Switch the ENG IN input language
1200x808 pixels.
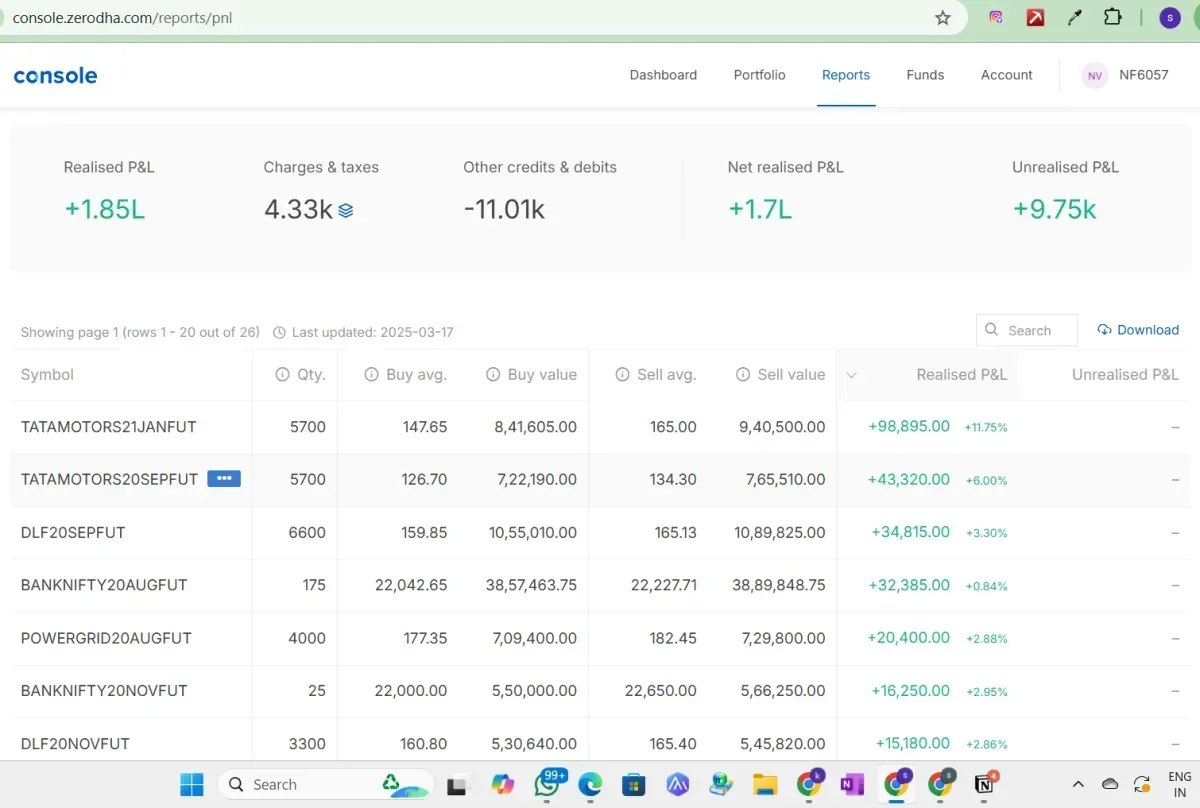pyautogui.click(x=1180, y=784)
